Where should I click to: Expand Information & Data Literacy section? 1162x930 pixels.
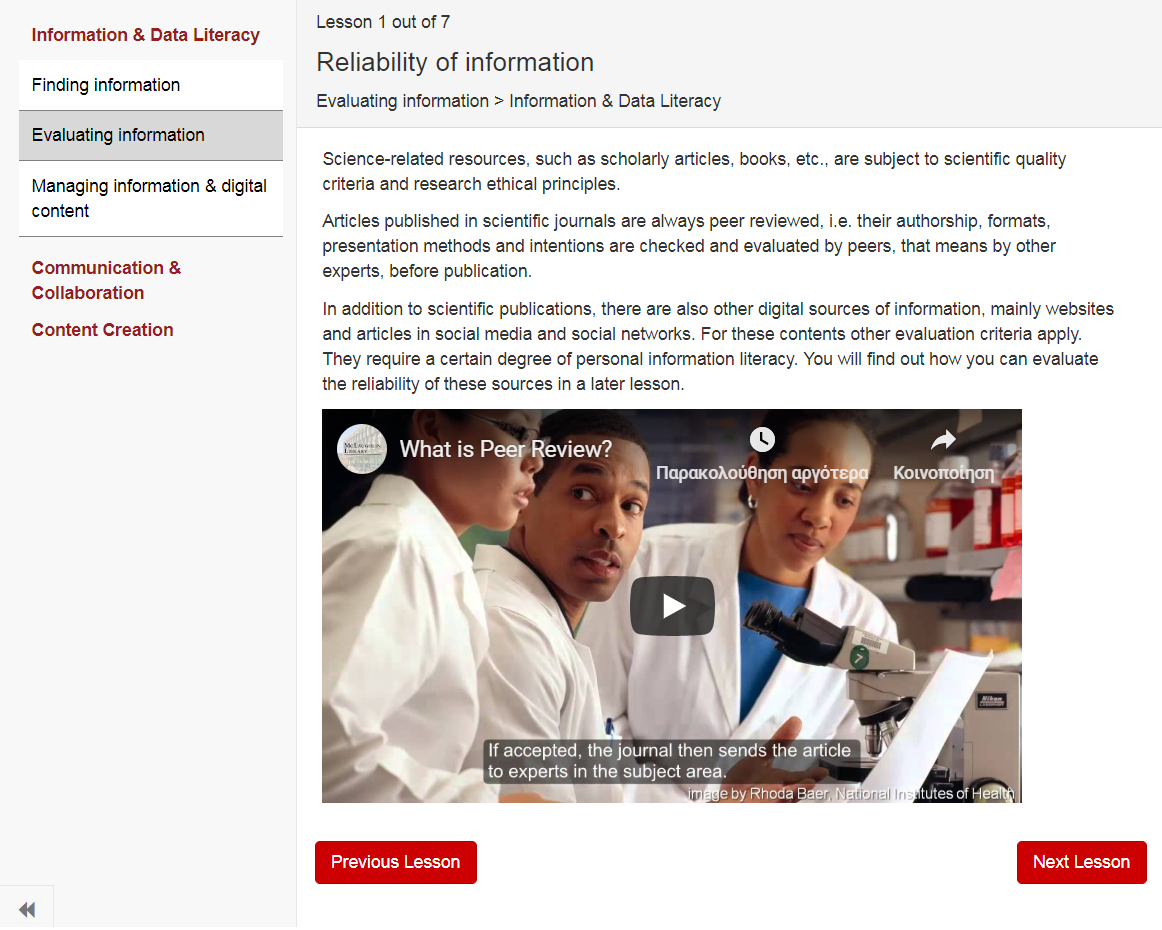(145, 35)
